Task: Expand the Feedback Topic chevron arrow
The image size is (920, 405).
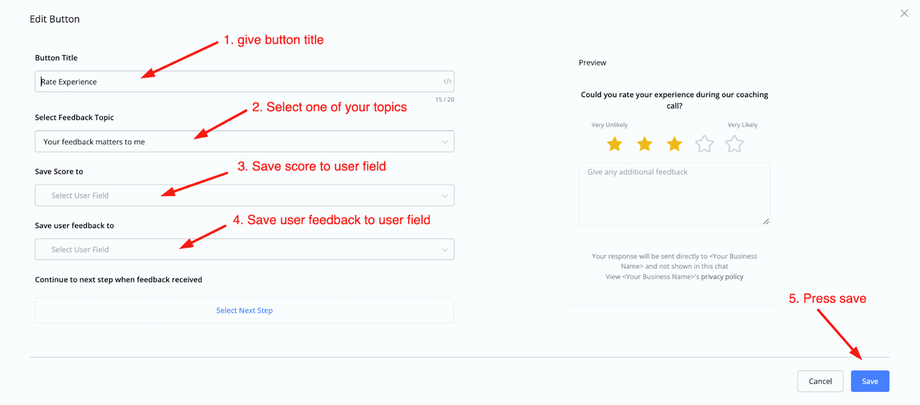Action: [445, 142]
